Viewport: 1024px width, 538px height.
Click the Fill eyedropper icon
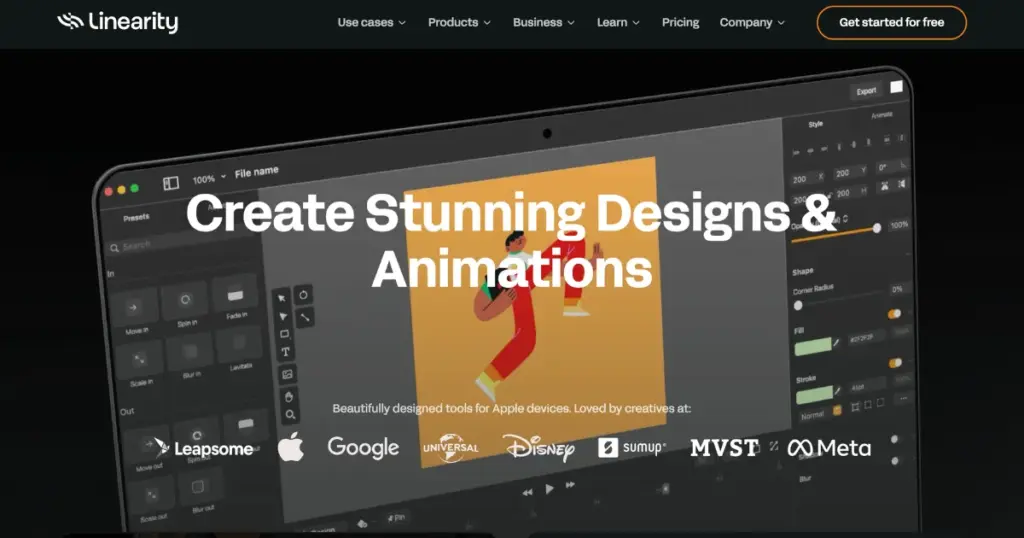click(x=837, y=343)
